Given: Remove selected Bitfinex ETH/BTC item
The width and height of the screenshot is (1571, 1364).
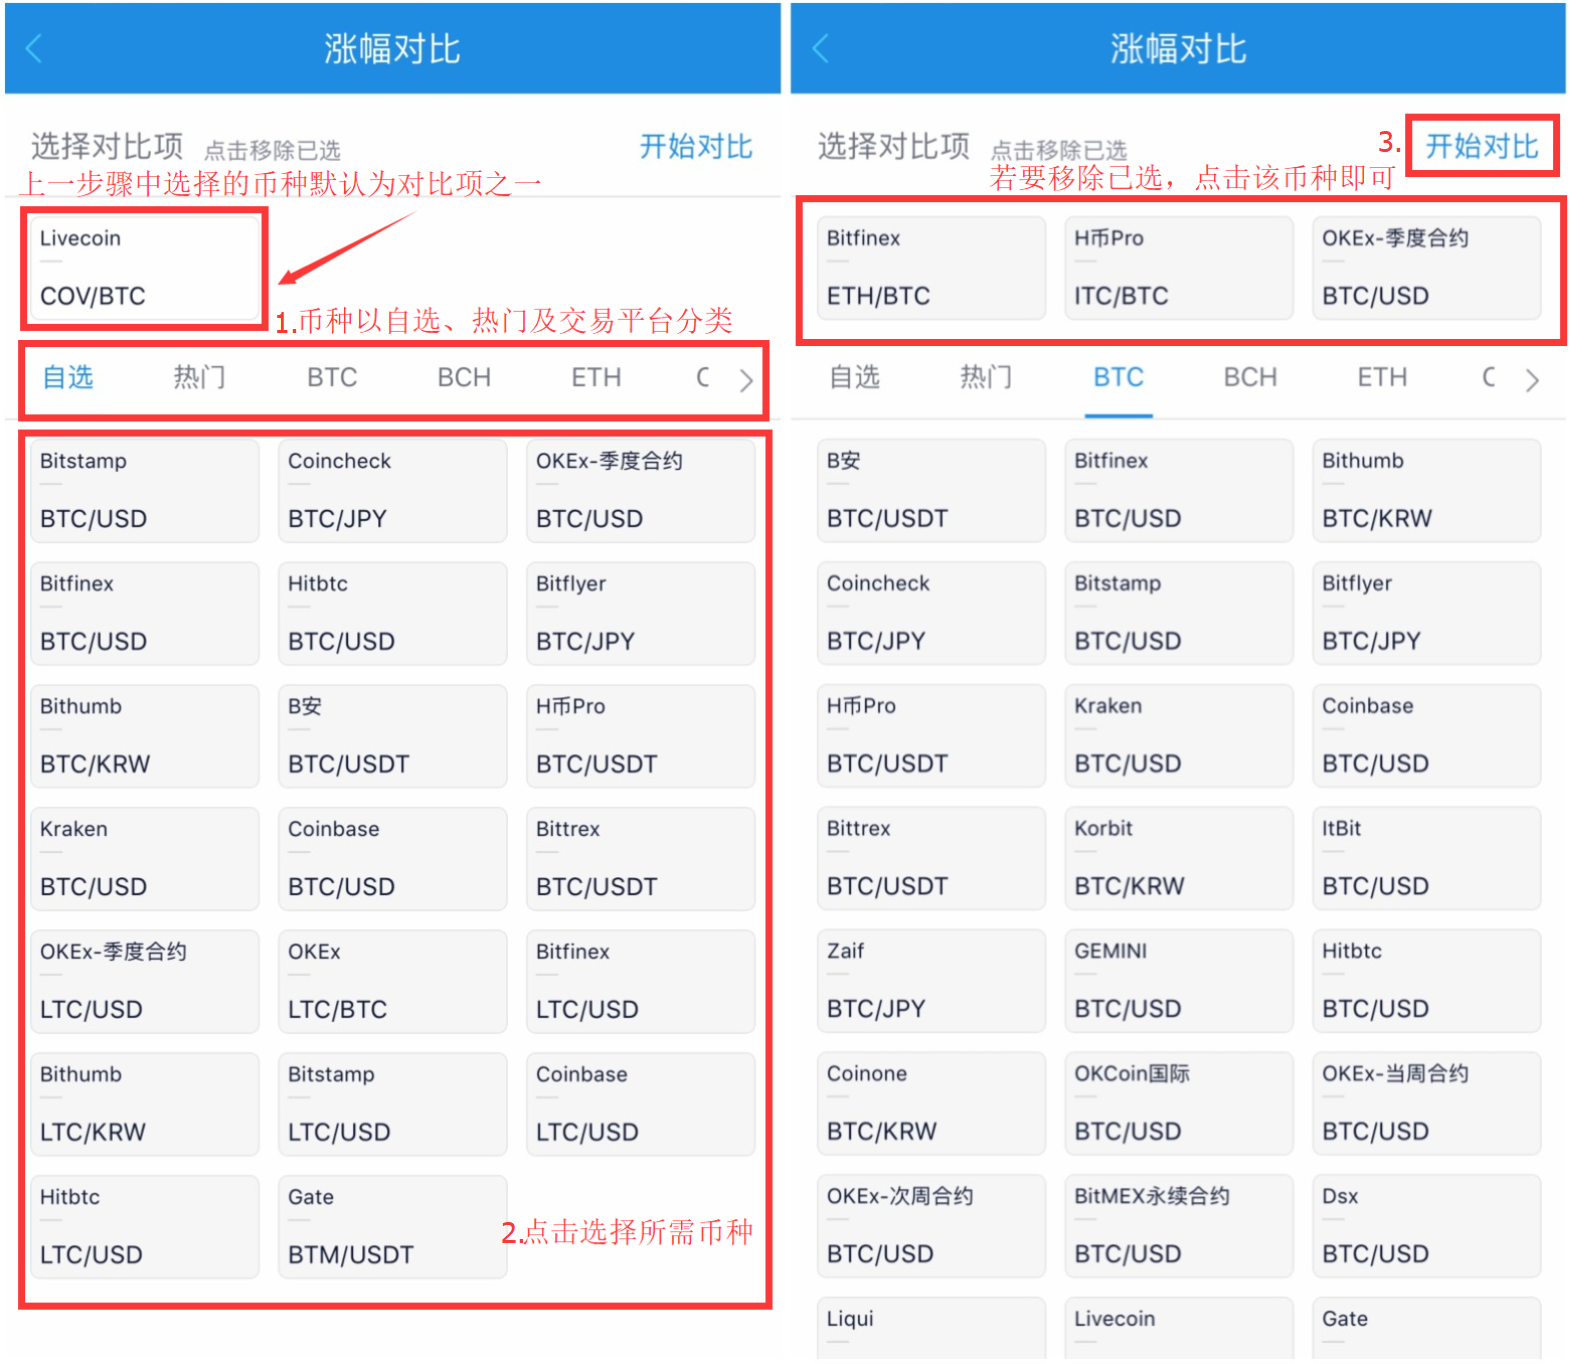Looking at the screenshot, I should pyautogui.click(x=931, y=268).
